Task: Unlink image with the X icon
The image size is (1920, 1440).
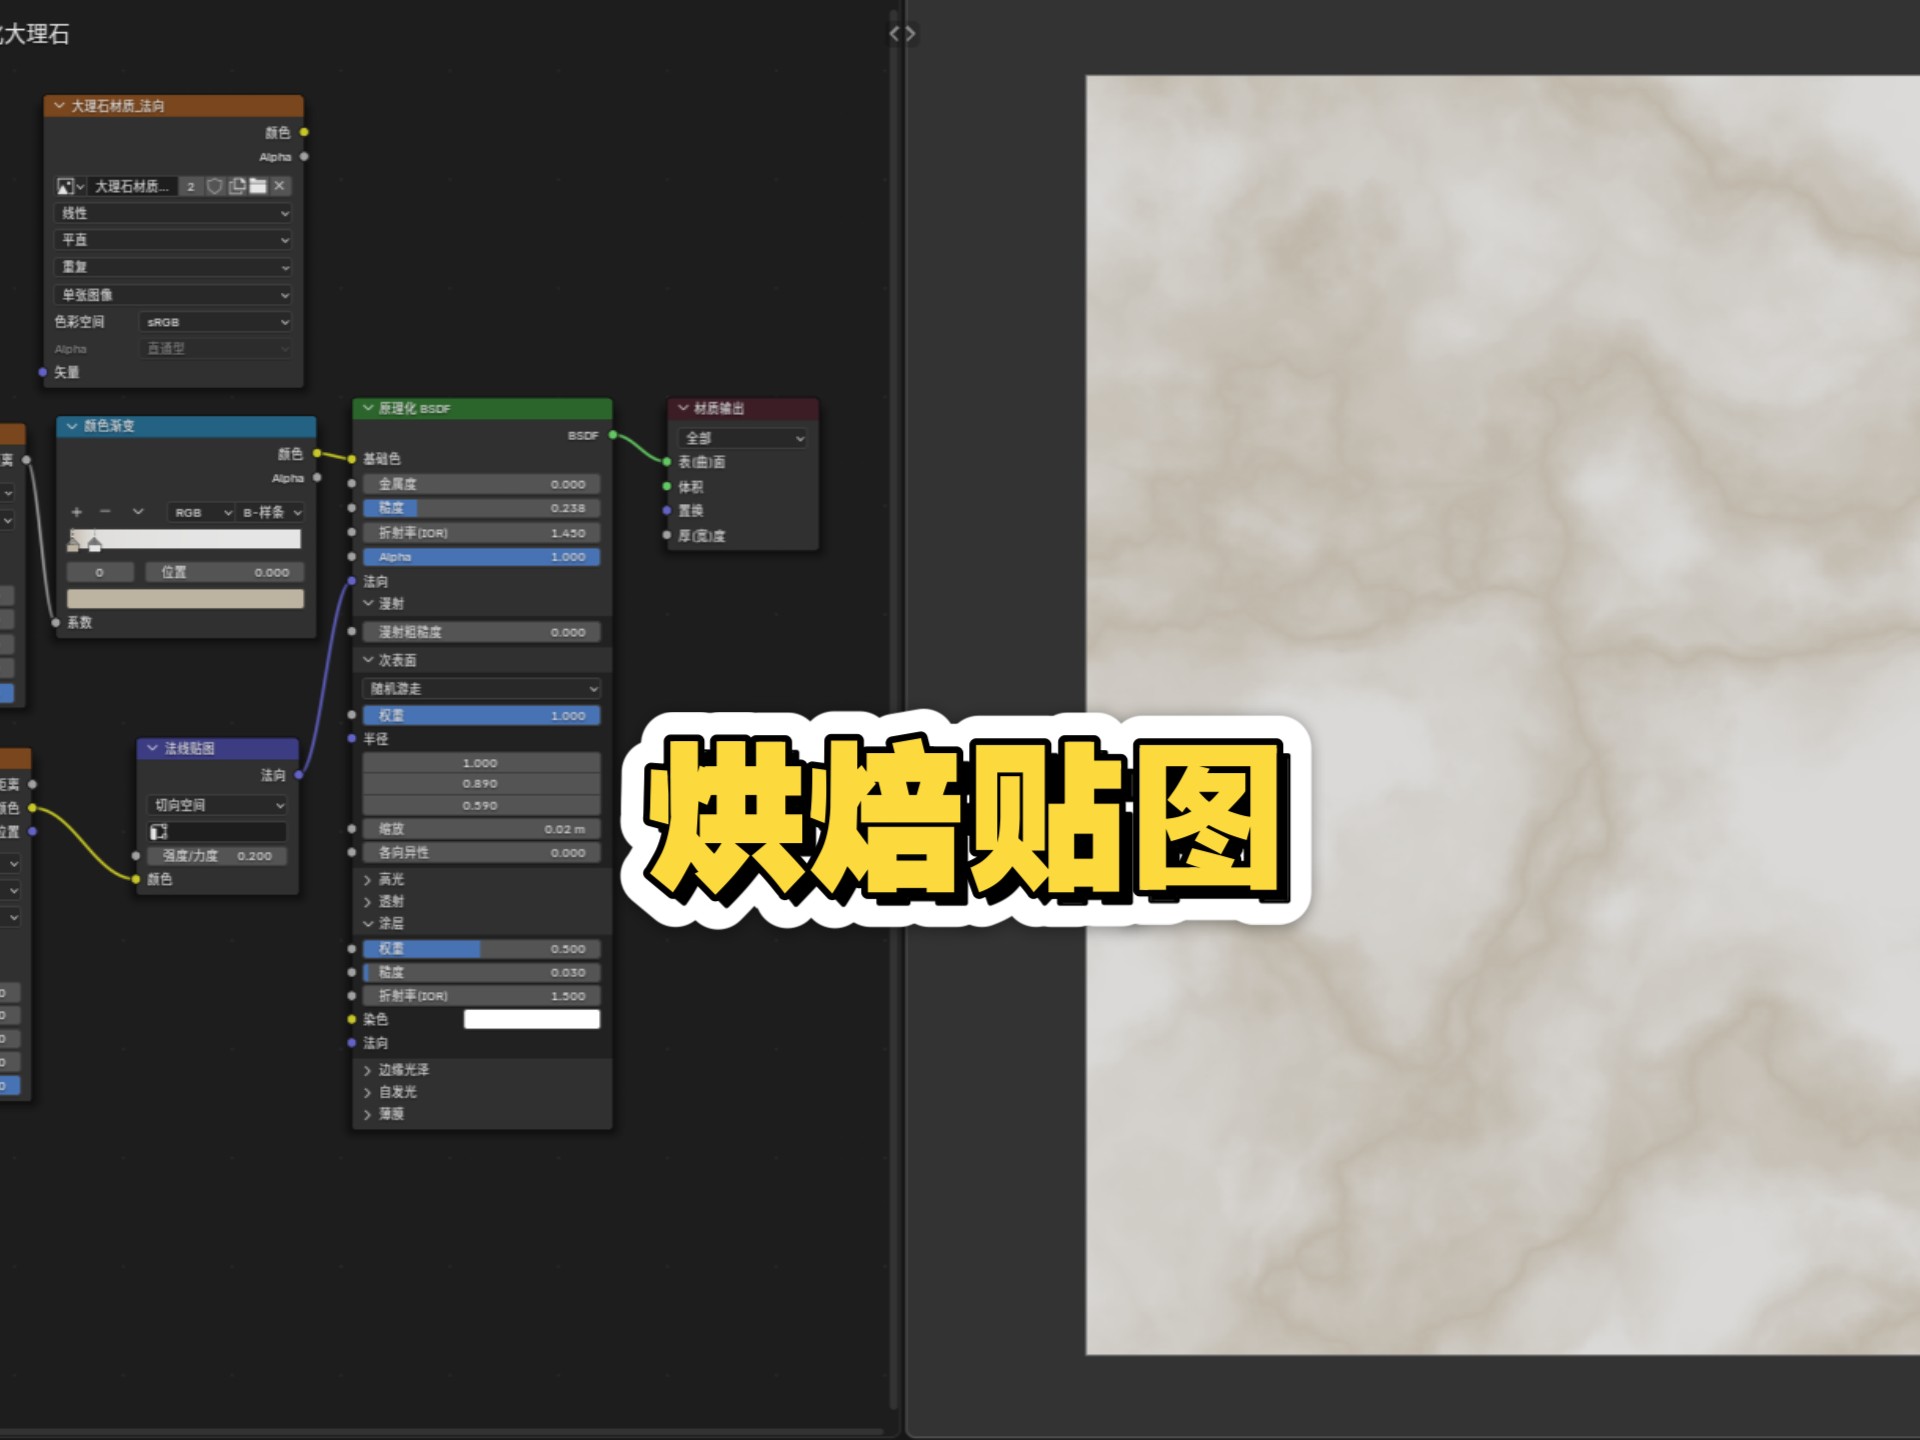Action: click(x=280, y=186)
